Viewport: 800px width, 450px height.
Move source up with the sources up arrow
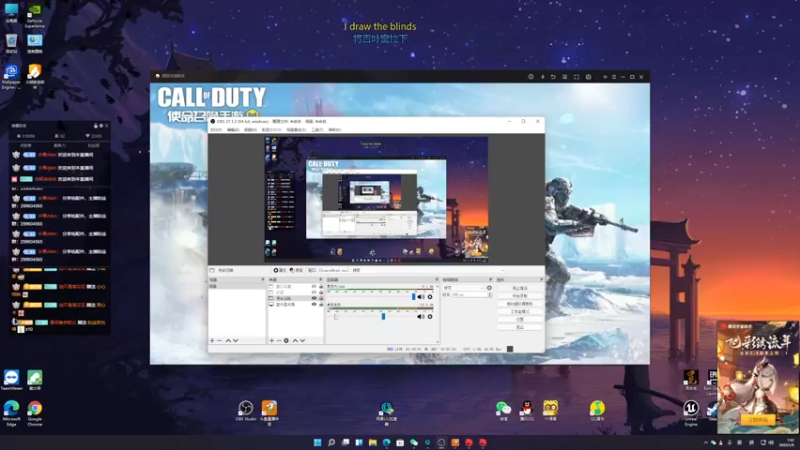pyautogui.click(x=295, y=340)
